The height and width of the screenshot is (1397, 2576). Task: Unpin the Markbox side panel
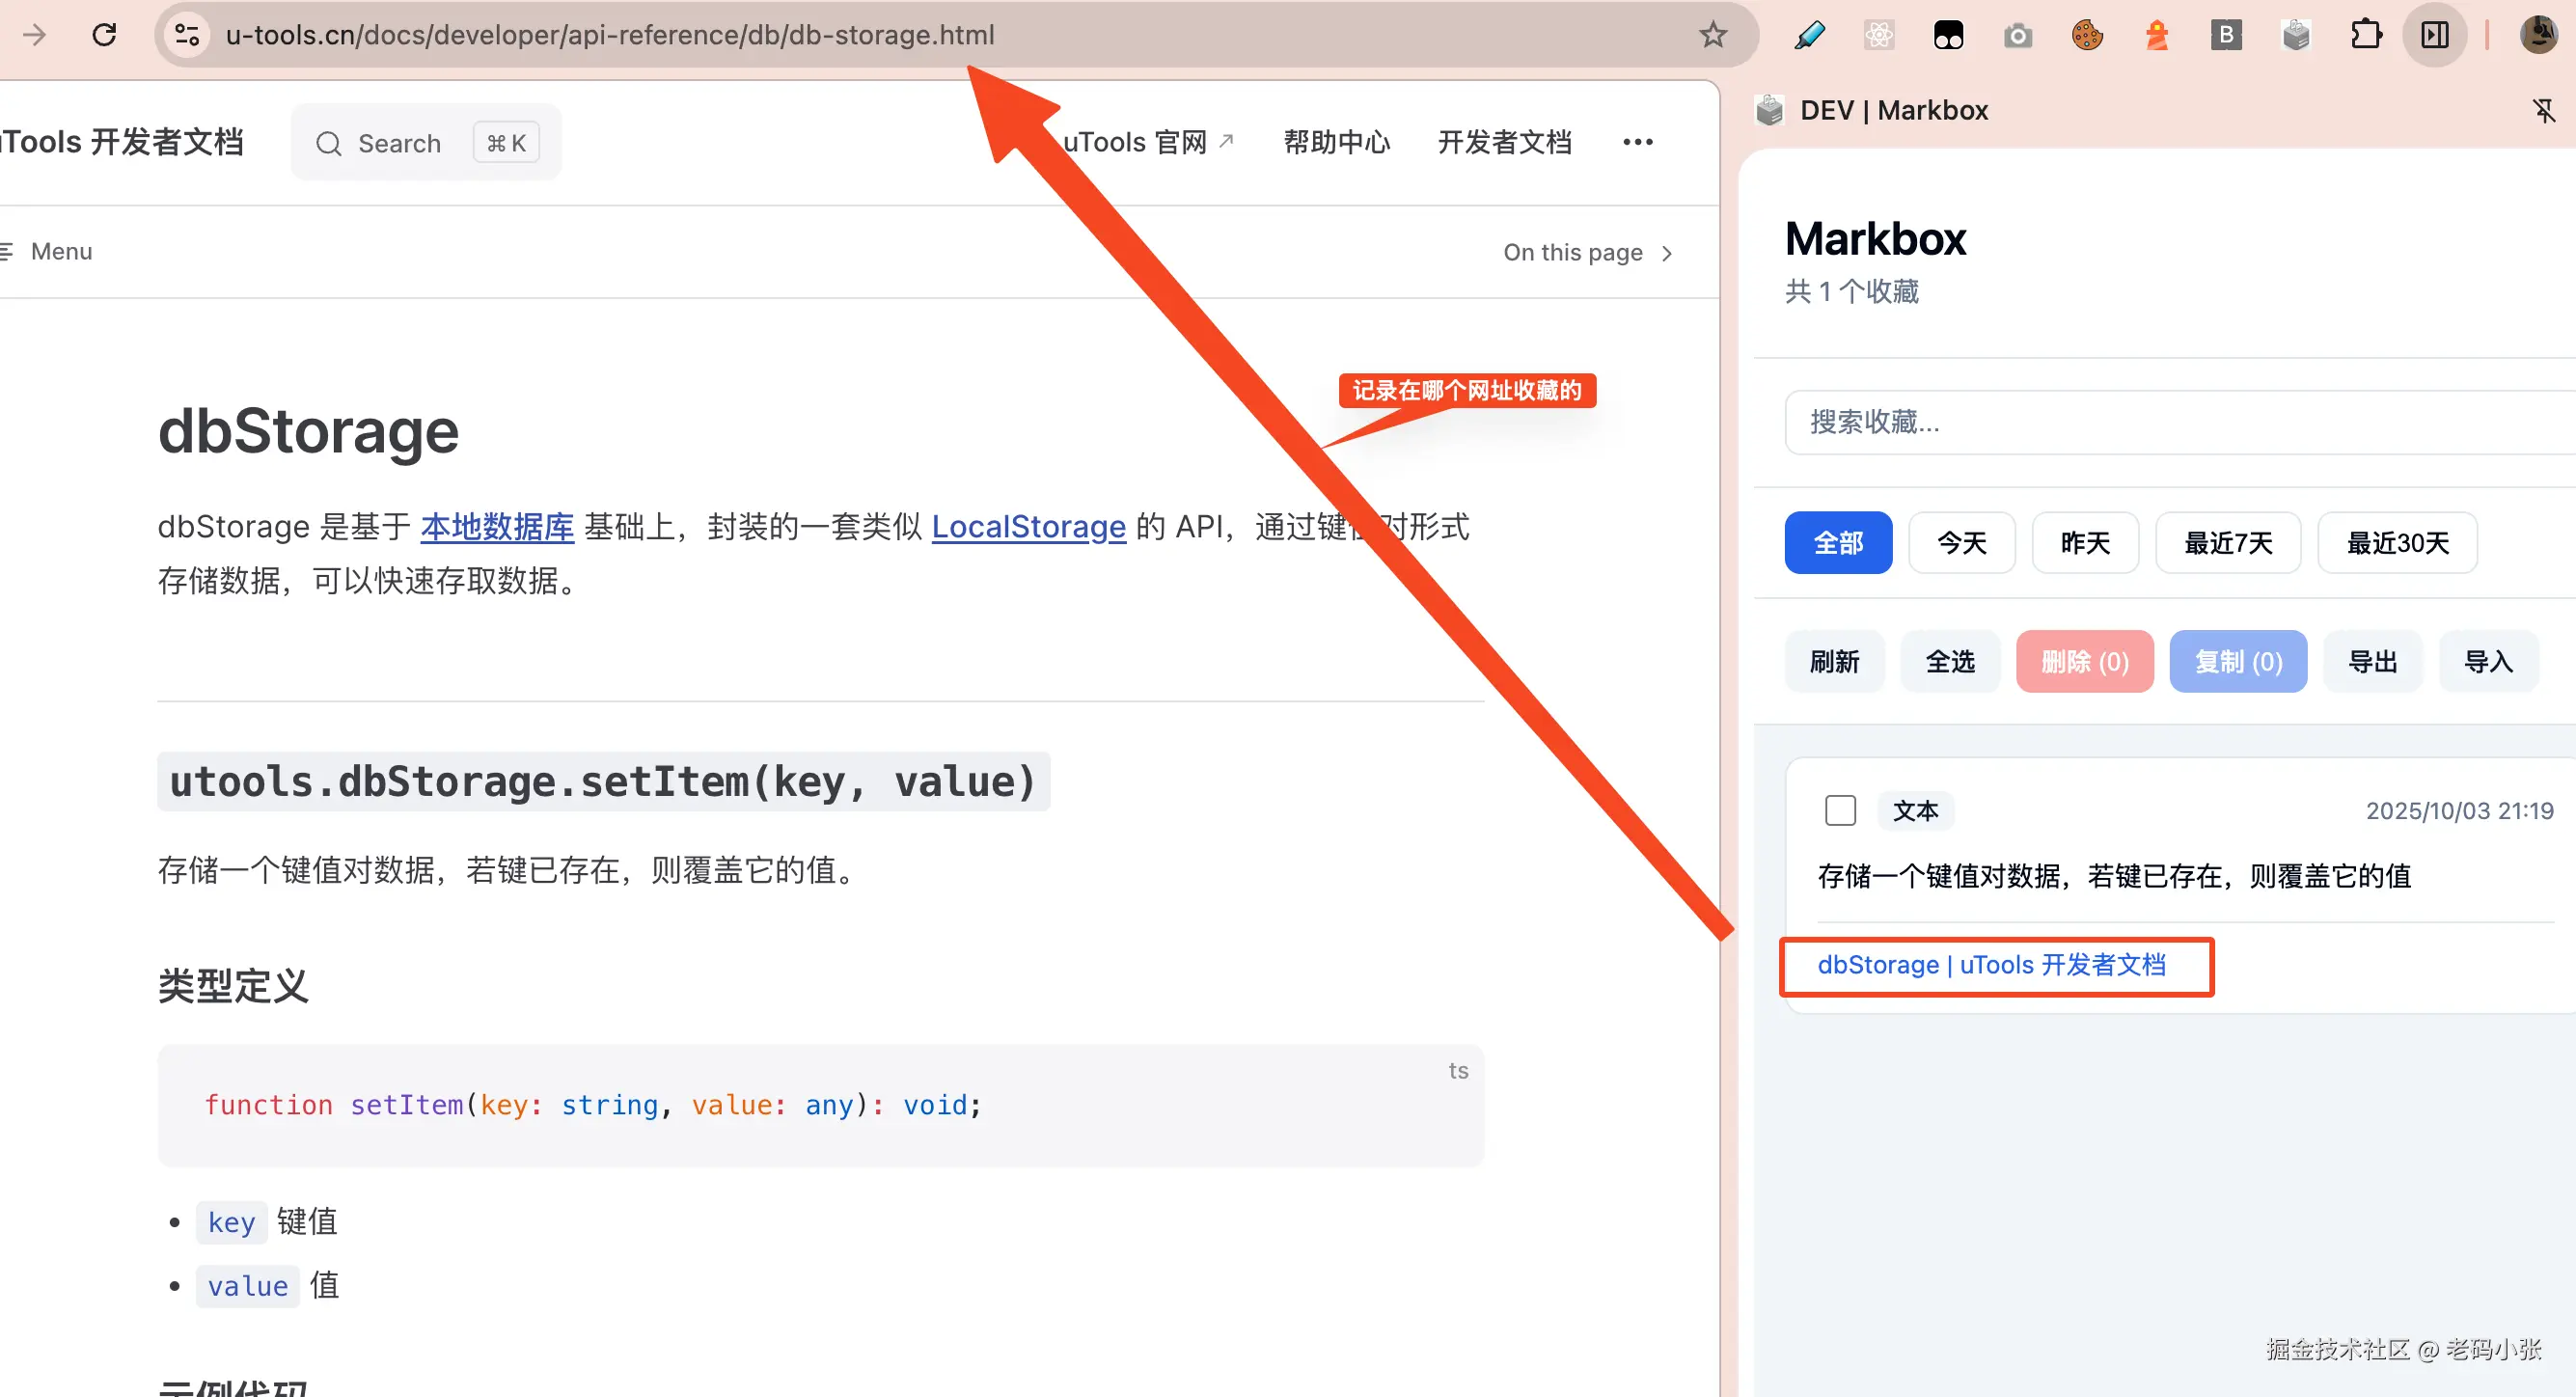click(2543, 110)
